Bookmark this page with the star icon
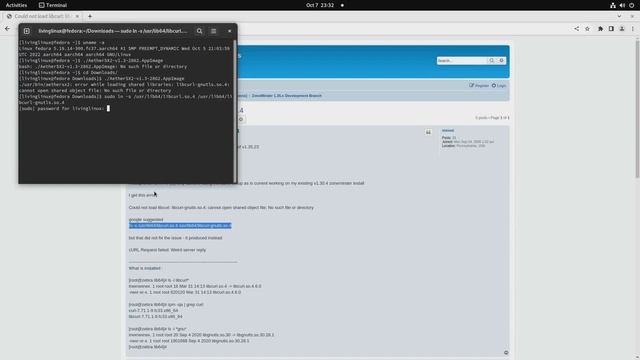The width and height of the screenshot is (640, 360). (587, 29)
